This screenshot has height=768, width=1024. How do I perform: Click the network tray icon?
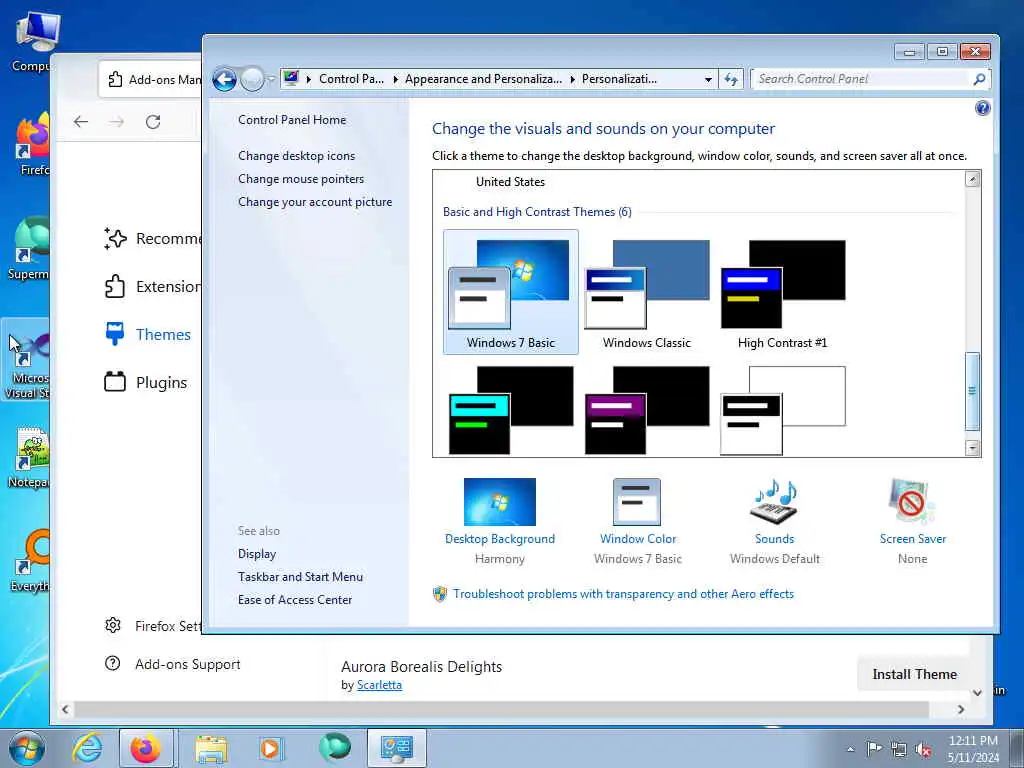tap(899, 750)
